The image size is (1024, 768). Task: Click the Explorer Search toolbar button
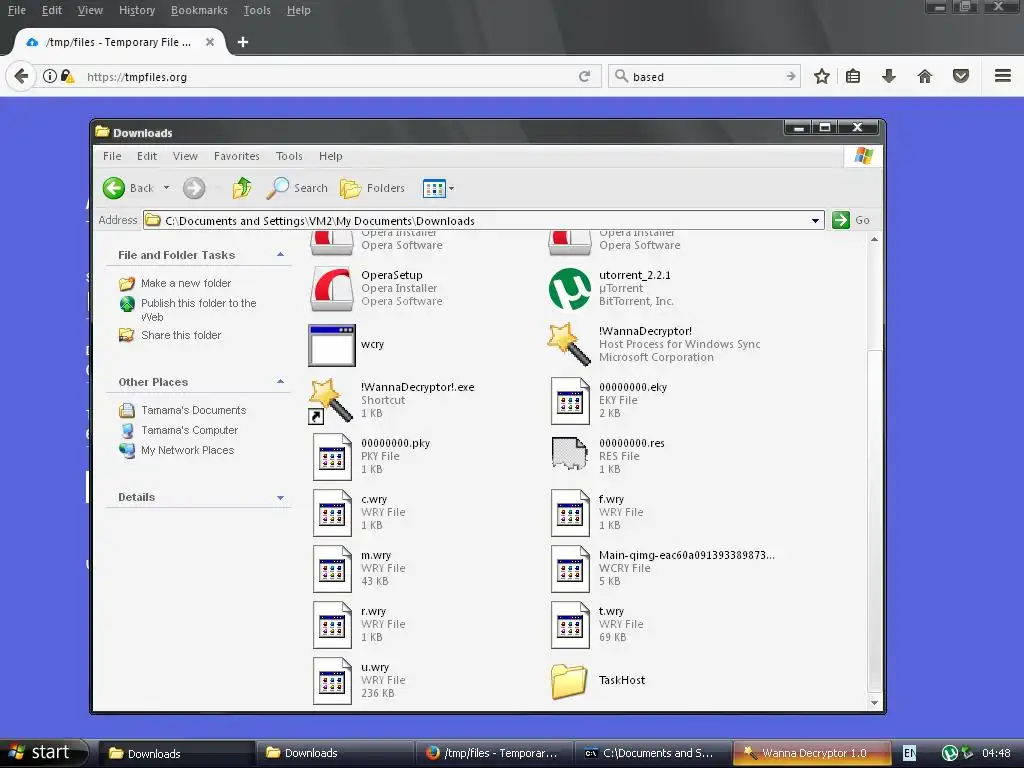point(297,188)
